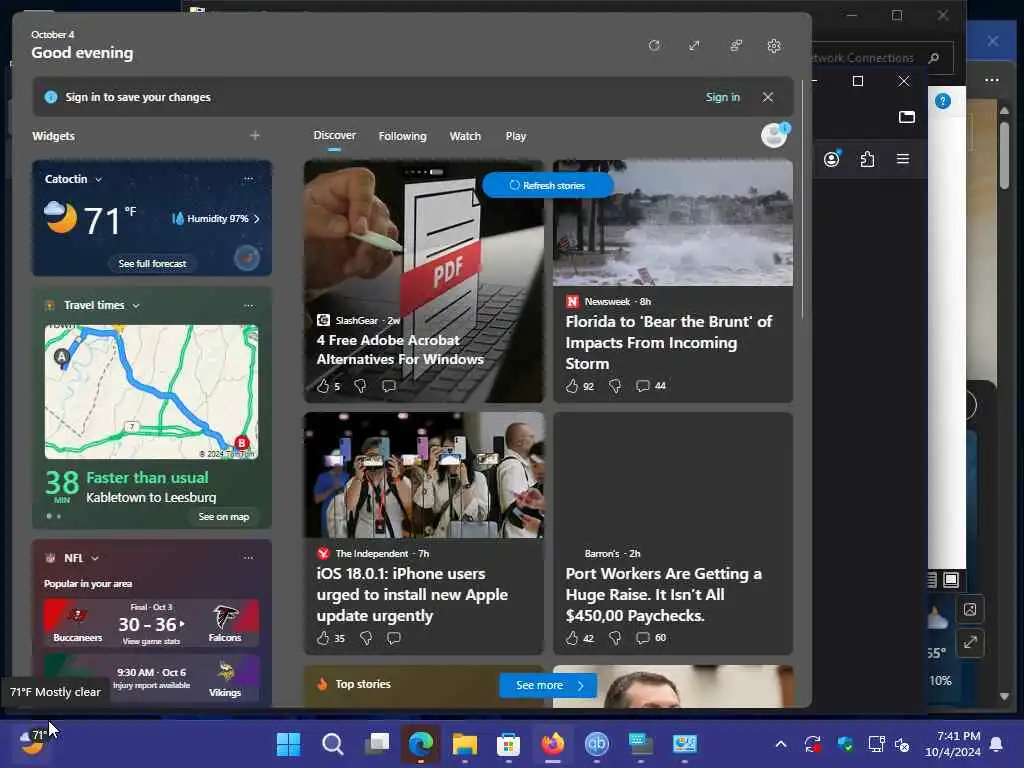The image size is (1024, 768).
Task: Open Humidity 97% weather details
Action: point(216,219)
